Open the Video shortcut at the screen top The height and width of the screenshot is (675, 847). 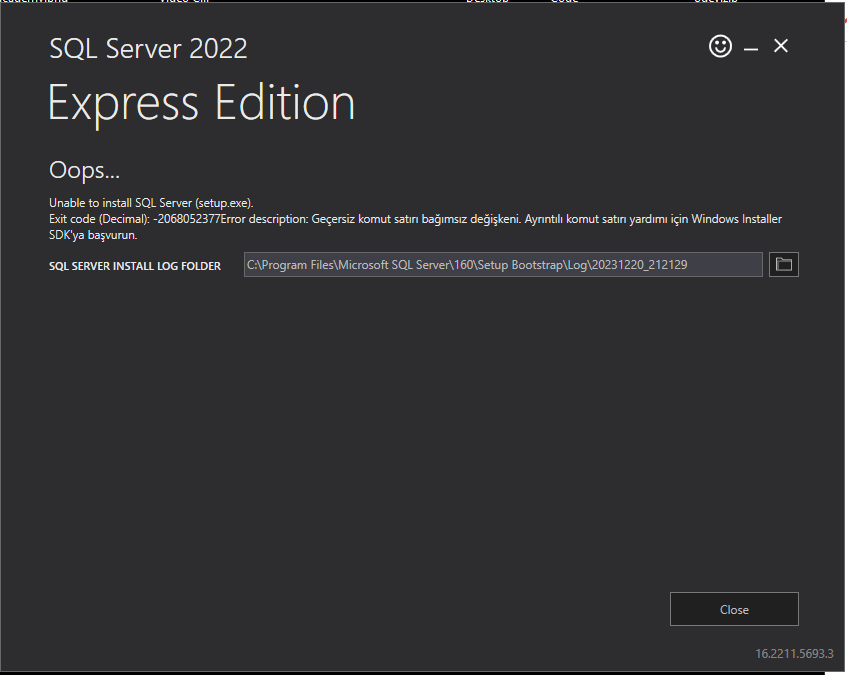coord(185,3)
